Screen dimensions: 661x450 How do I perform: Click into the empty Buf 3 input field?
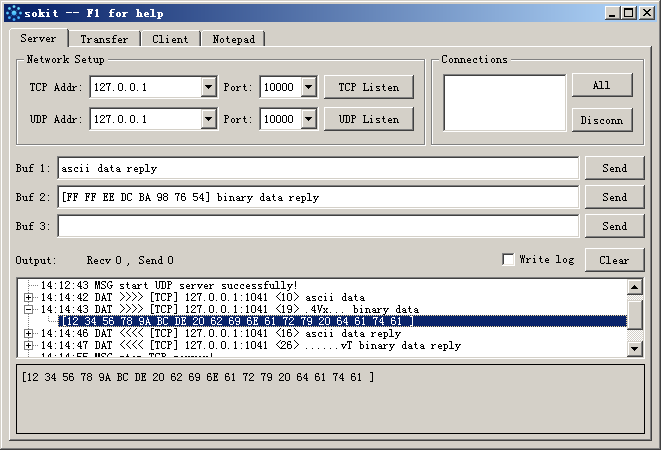pyautogui.click(x=317, y=226)
